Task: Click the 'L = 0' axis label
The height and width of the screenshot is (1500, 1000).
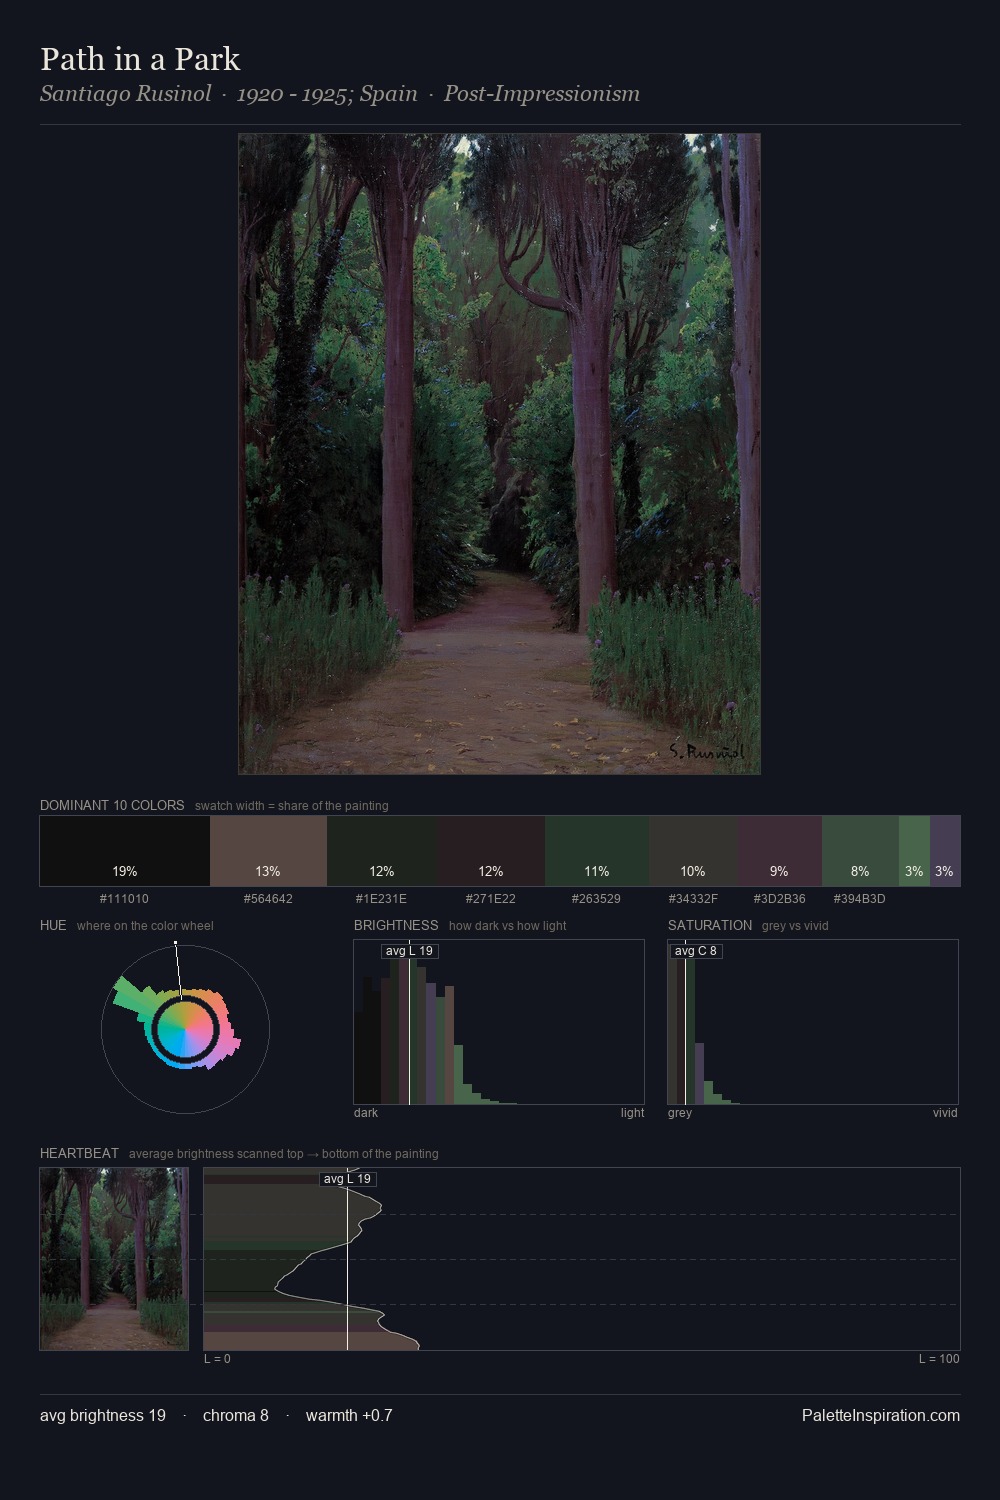Action: 217,1359
